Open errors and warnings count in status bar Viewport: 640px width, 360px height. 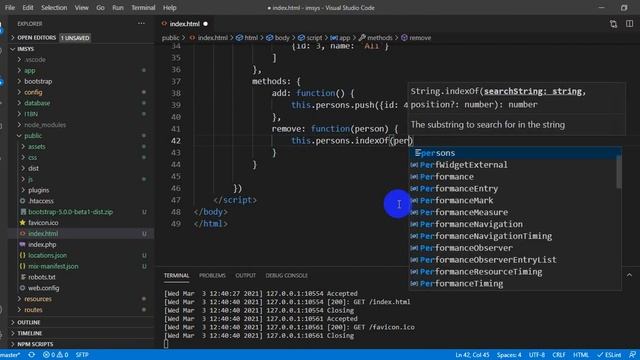tap(56, 355)
